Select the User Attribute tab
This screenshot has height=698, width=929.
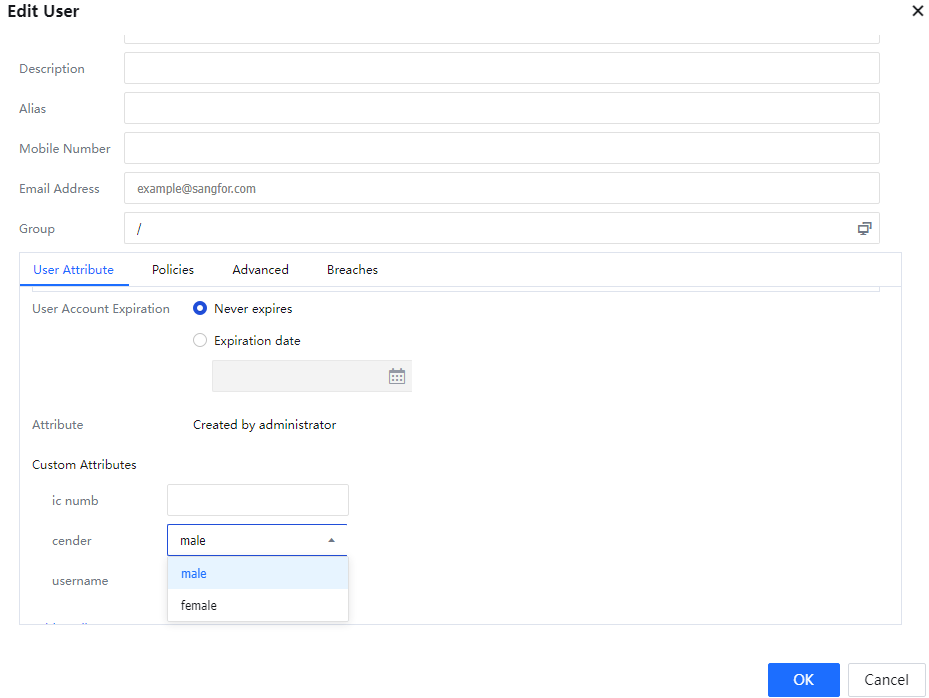point(73,270)
